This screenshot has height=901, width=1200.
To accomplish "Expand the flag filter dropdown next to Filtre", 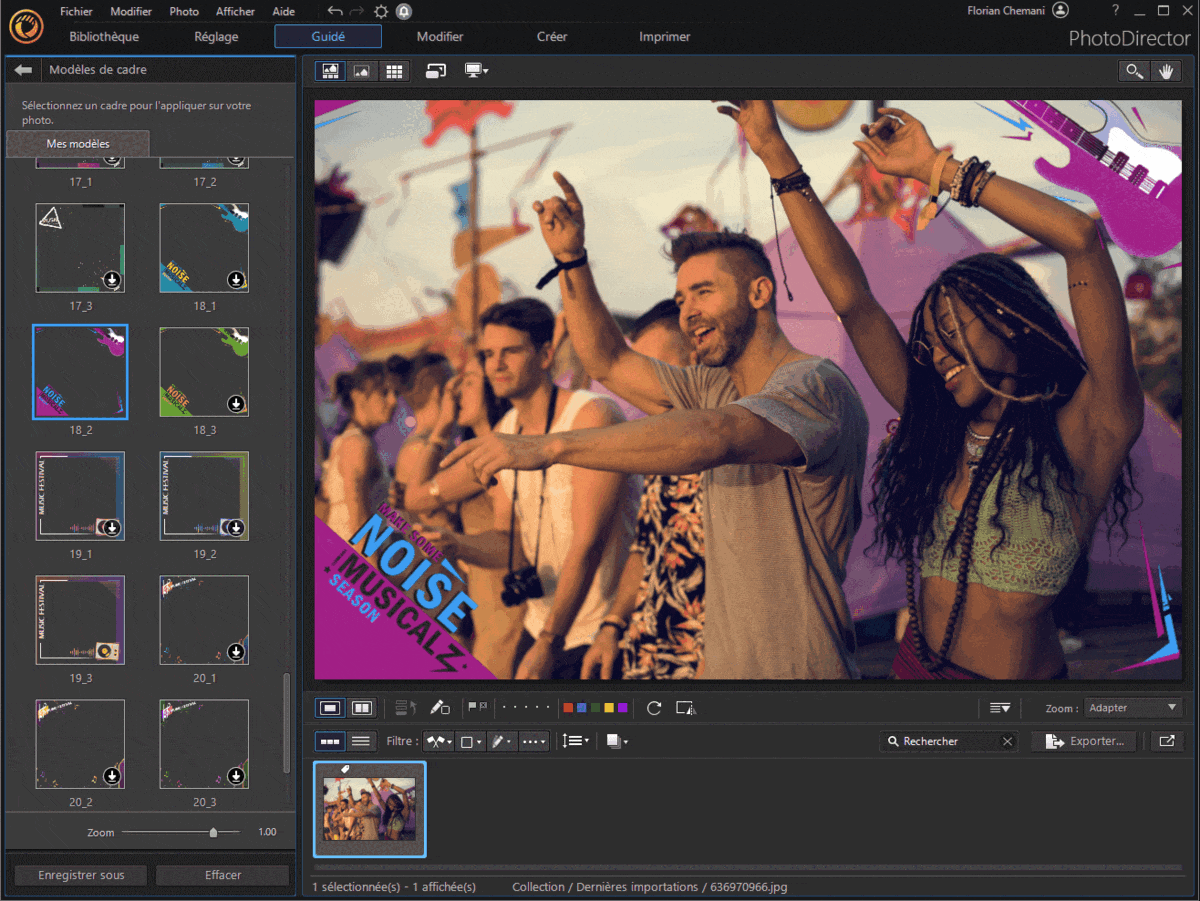I will [x=438, y=741].
